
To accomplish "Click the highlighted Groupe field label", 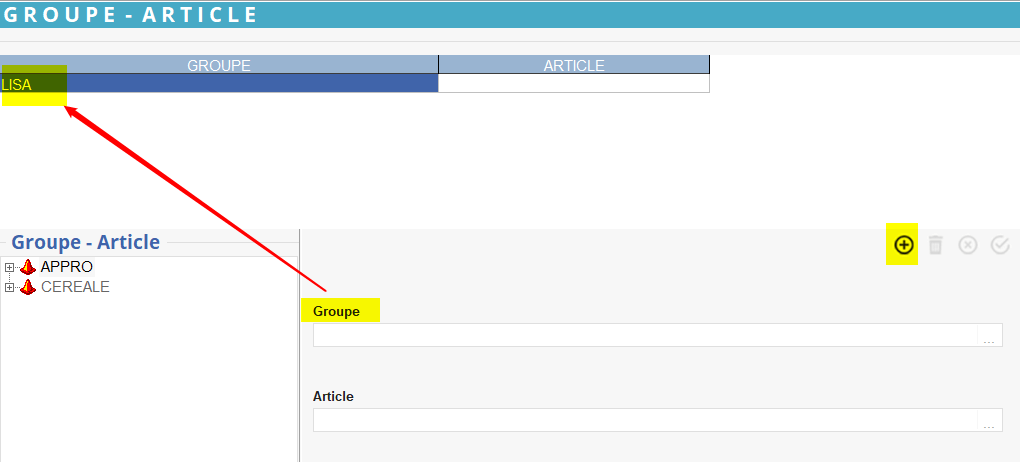I will coord(336,311).
